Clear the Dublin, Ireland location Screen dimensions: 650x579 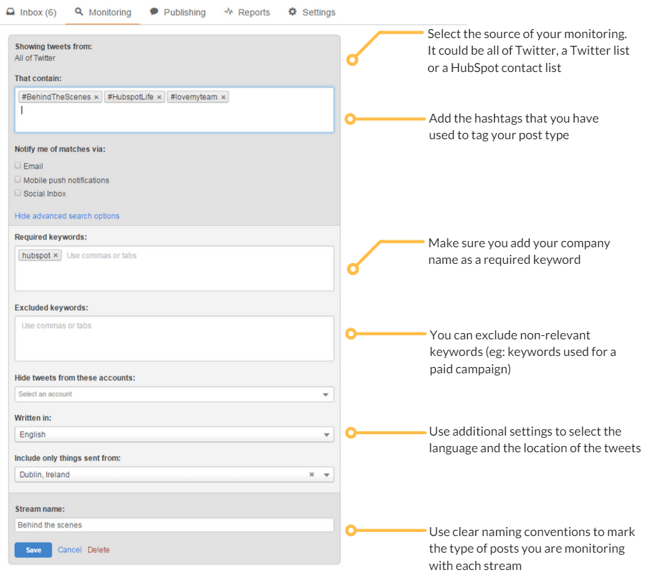click(311, 475)
